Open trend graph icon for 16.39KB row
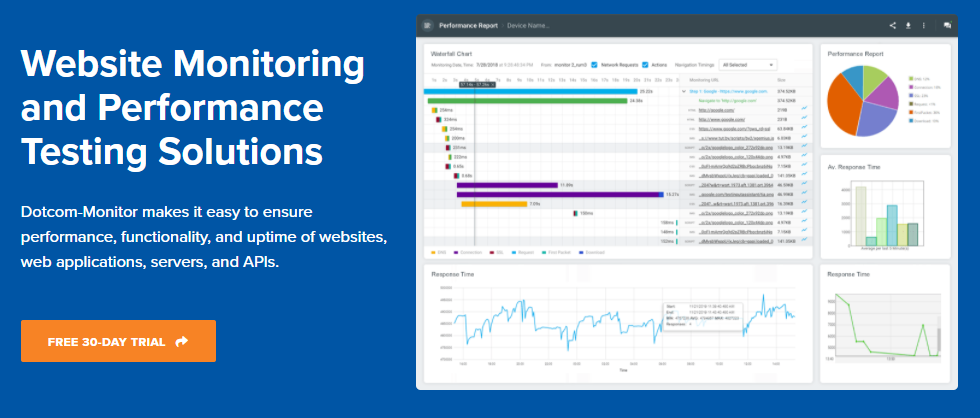This screenshot has width=980, height=418. pyautogui.click(x=804, y=203)
